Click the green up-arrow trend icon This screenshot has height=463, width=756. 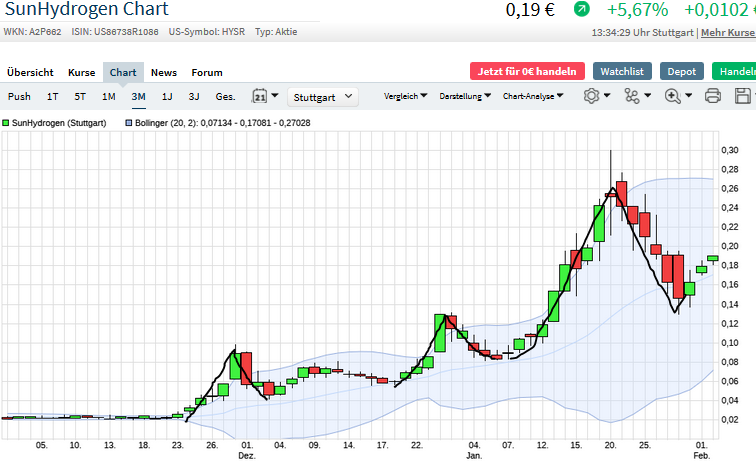581,10
